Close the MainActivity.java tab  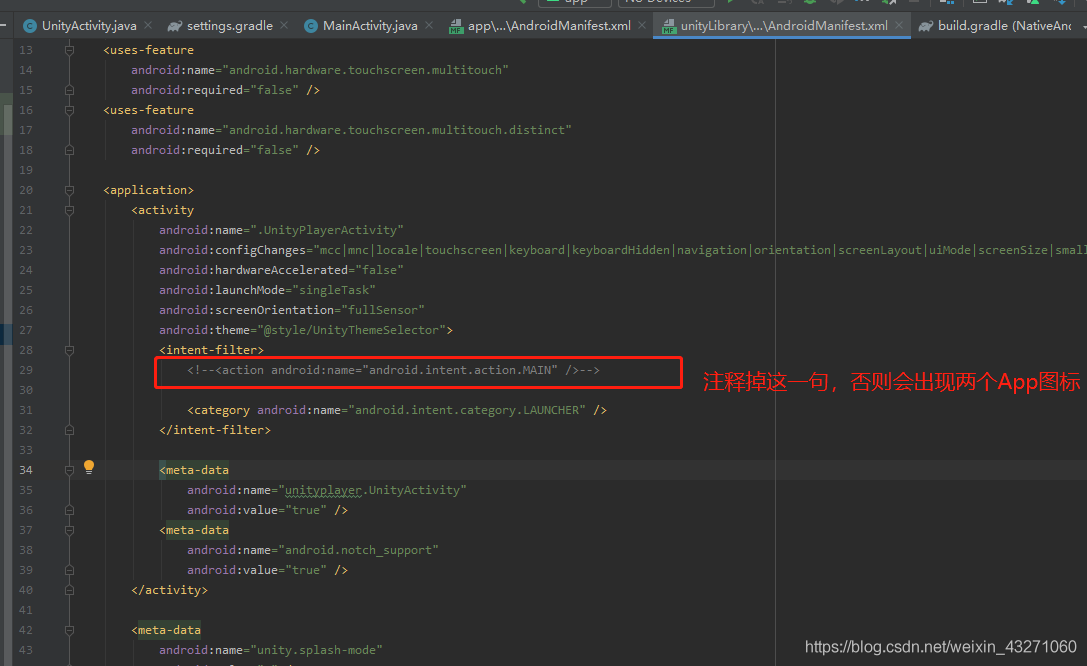pos(429,26)
